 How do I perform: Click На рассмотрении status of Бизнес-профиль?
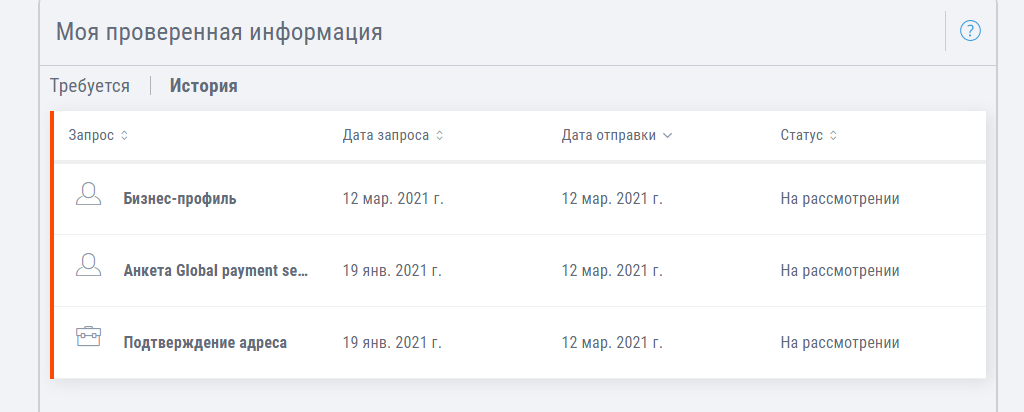coord(840,198)
